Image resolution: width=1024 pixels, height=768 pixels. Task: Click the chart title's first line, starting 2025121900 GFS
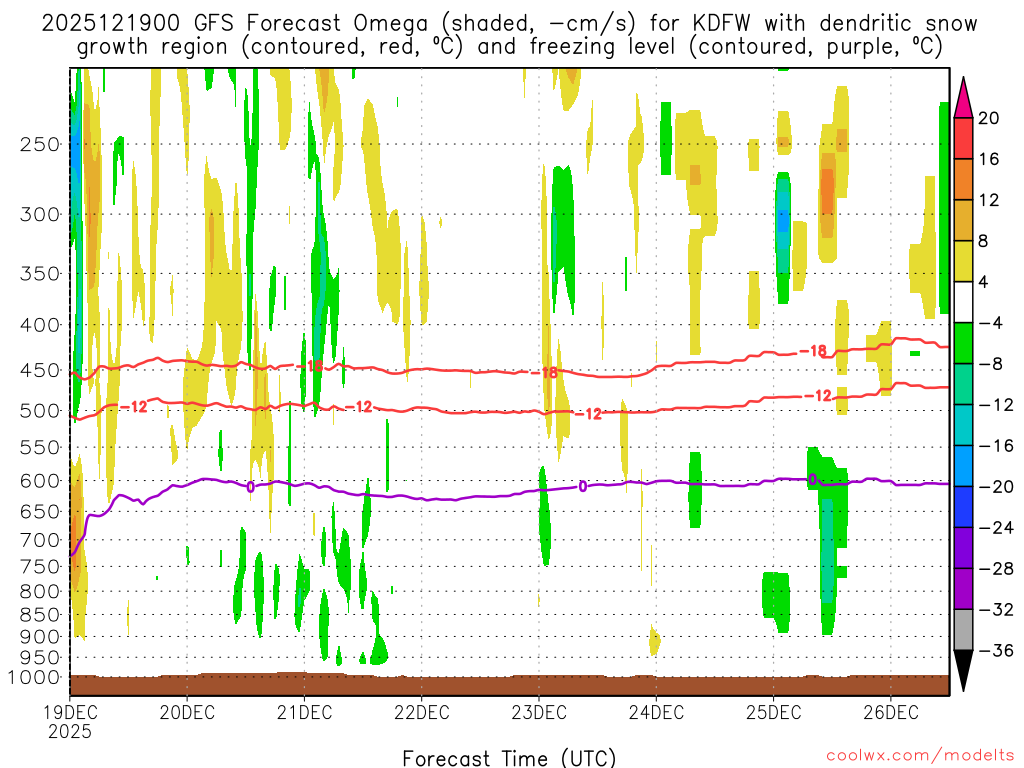point(509,24)
